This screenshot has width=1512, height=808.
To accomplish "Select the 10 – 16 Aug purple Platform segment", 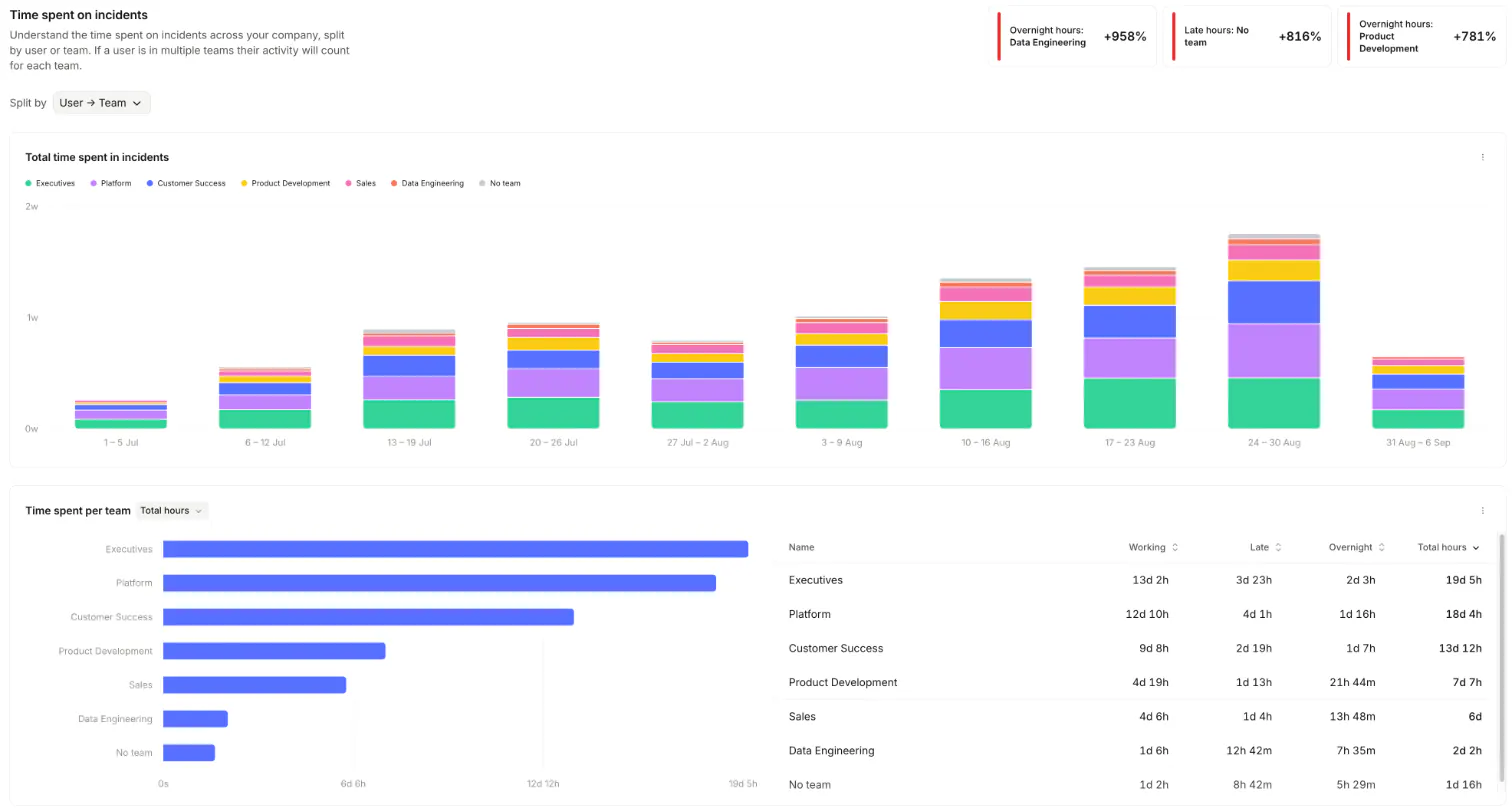I will 986,368.
